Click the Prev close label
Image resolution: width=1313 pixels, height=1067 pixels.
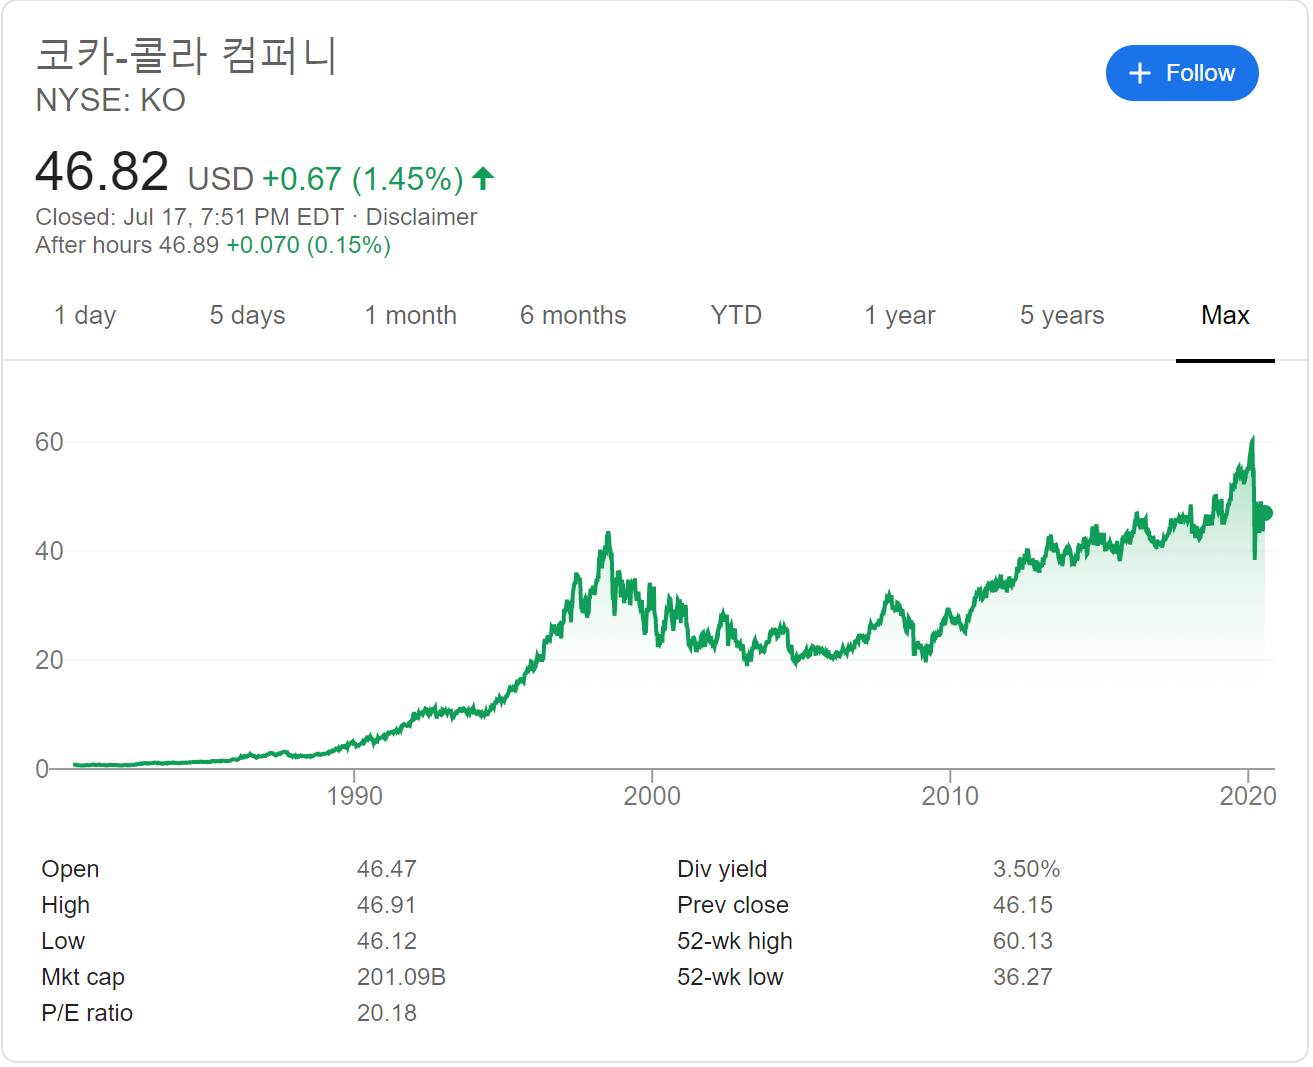733,905
